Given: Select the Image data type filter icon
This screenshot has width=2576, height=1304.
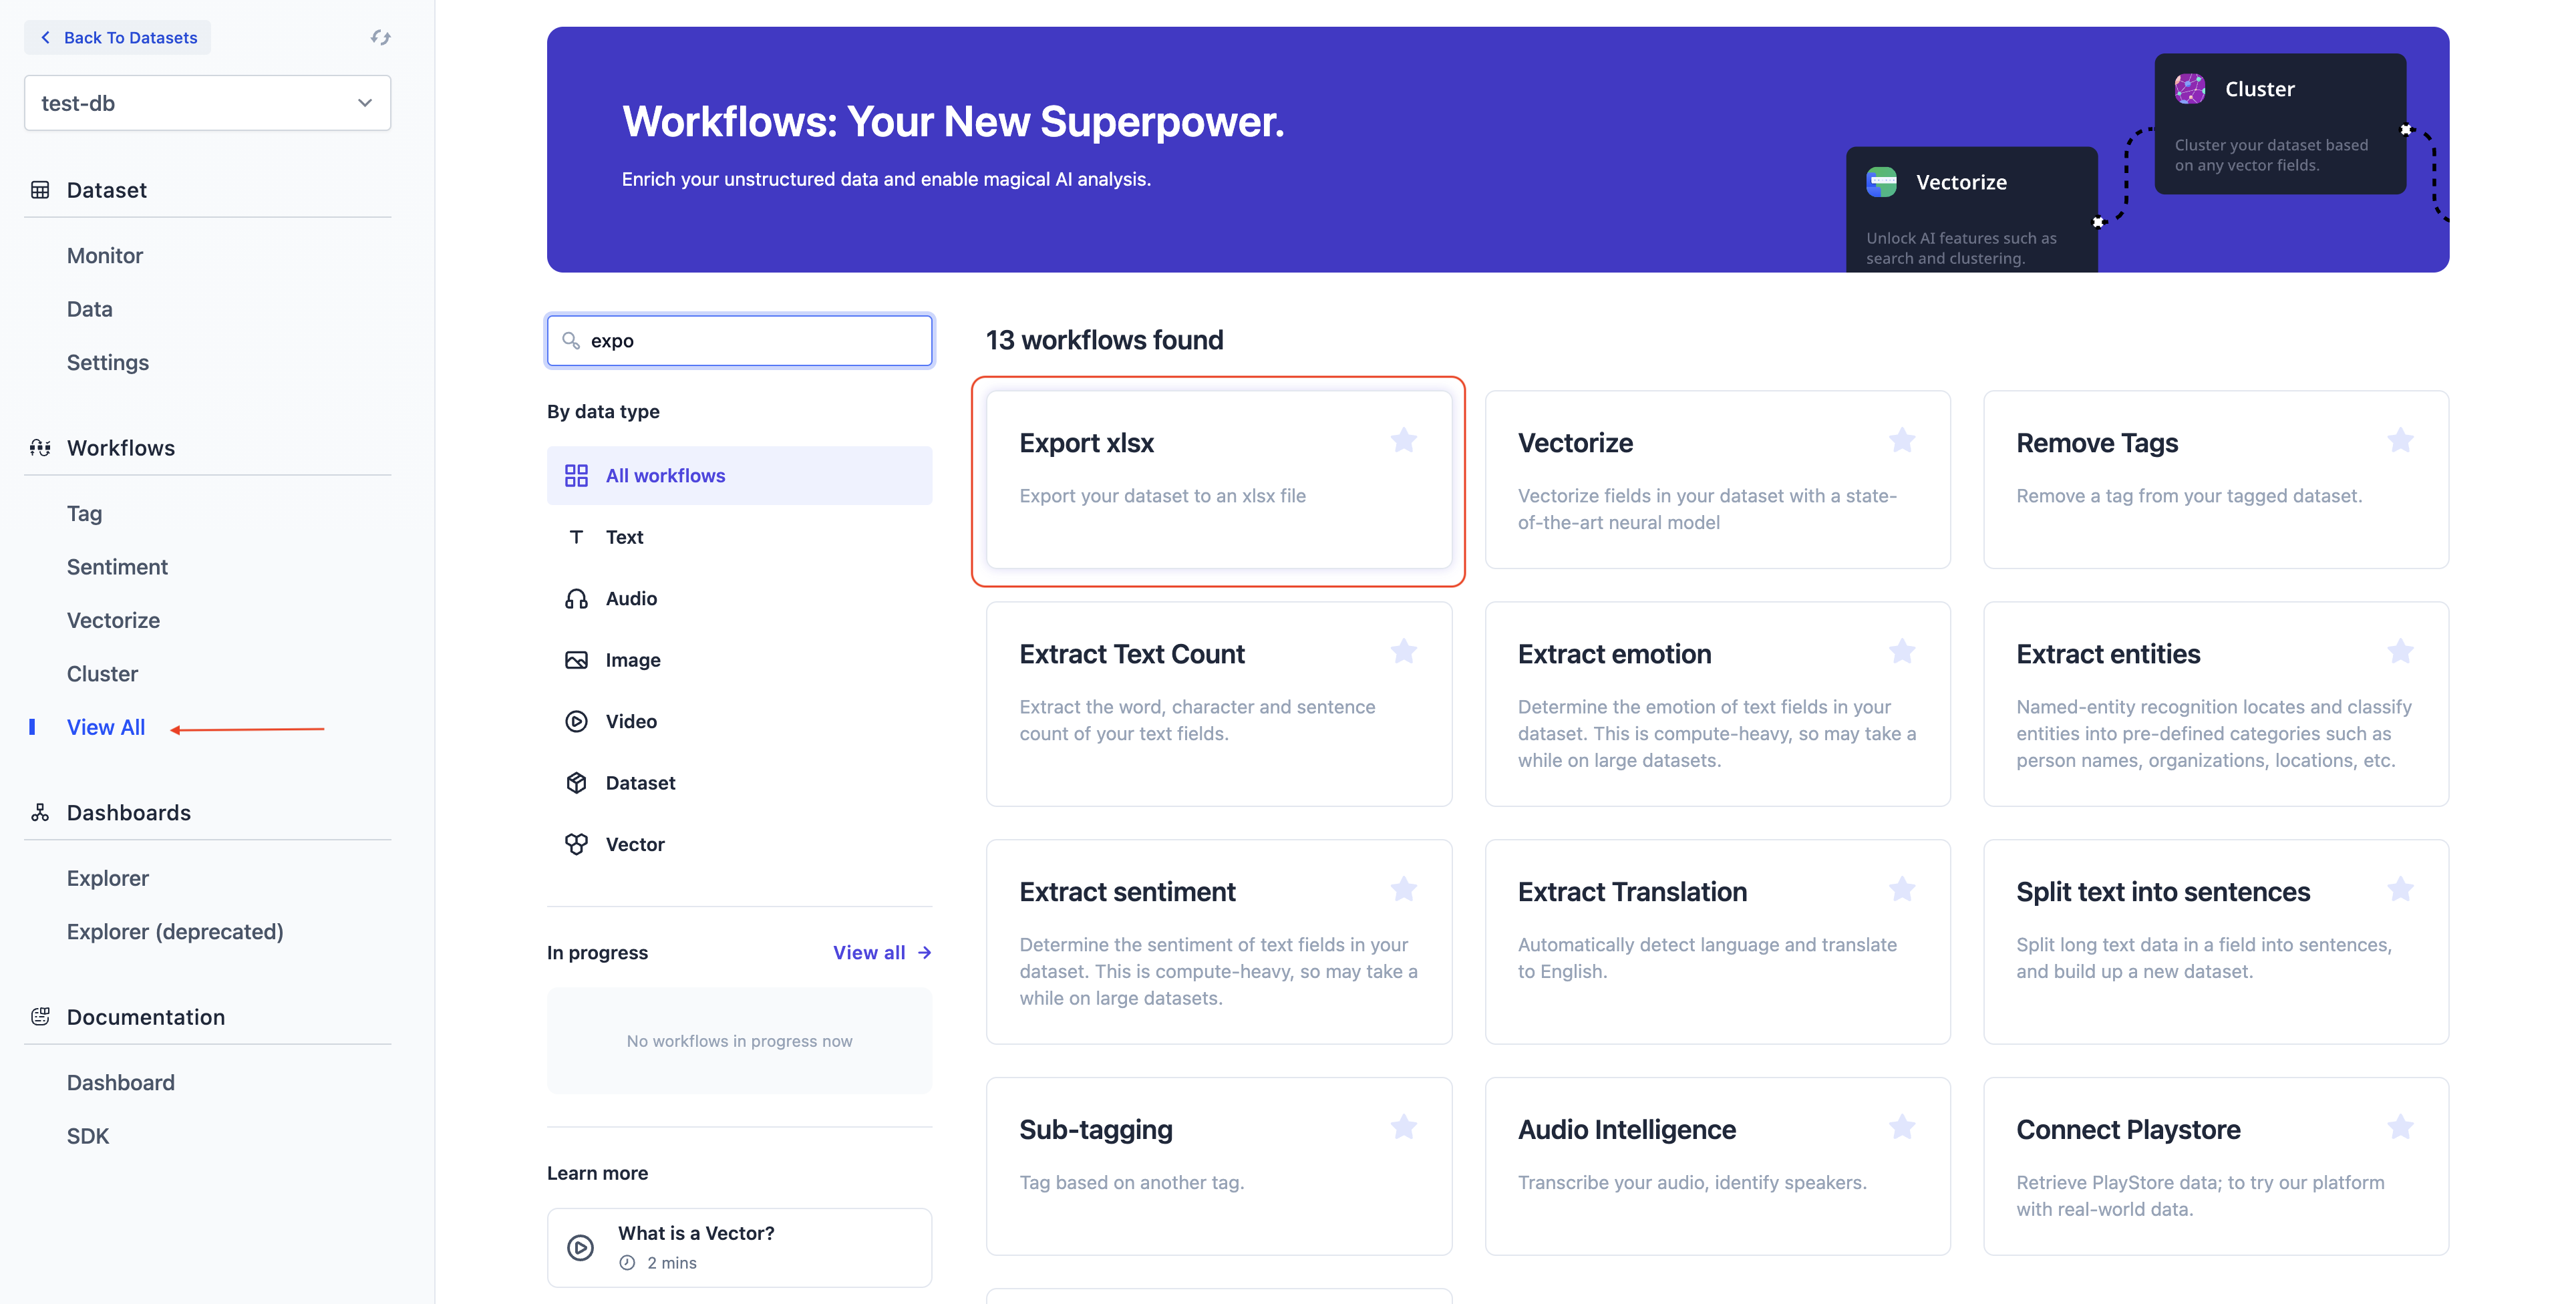Looking at the screenshot, I should coord(576,660).
